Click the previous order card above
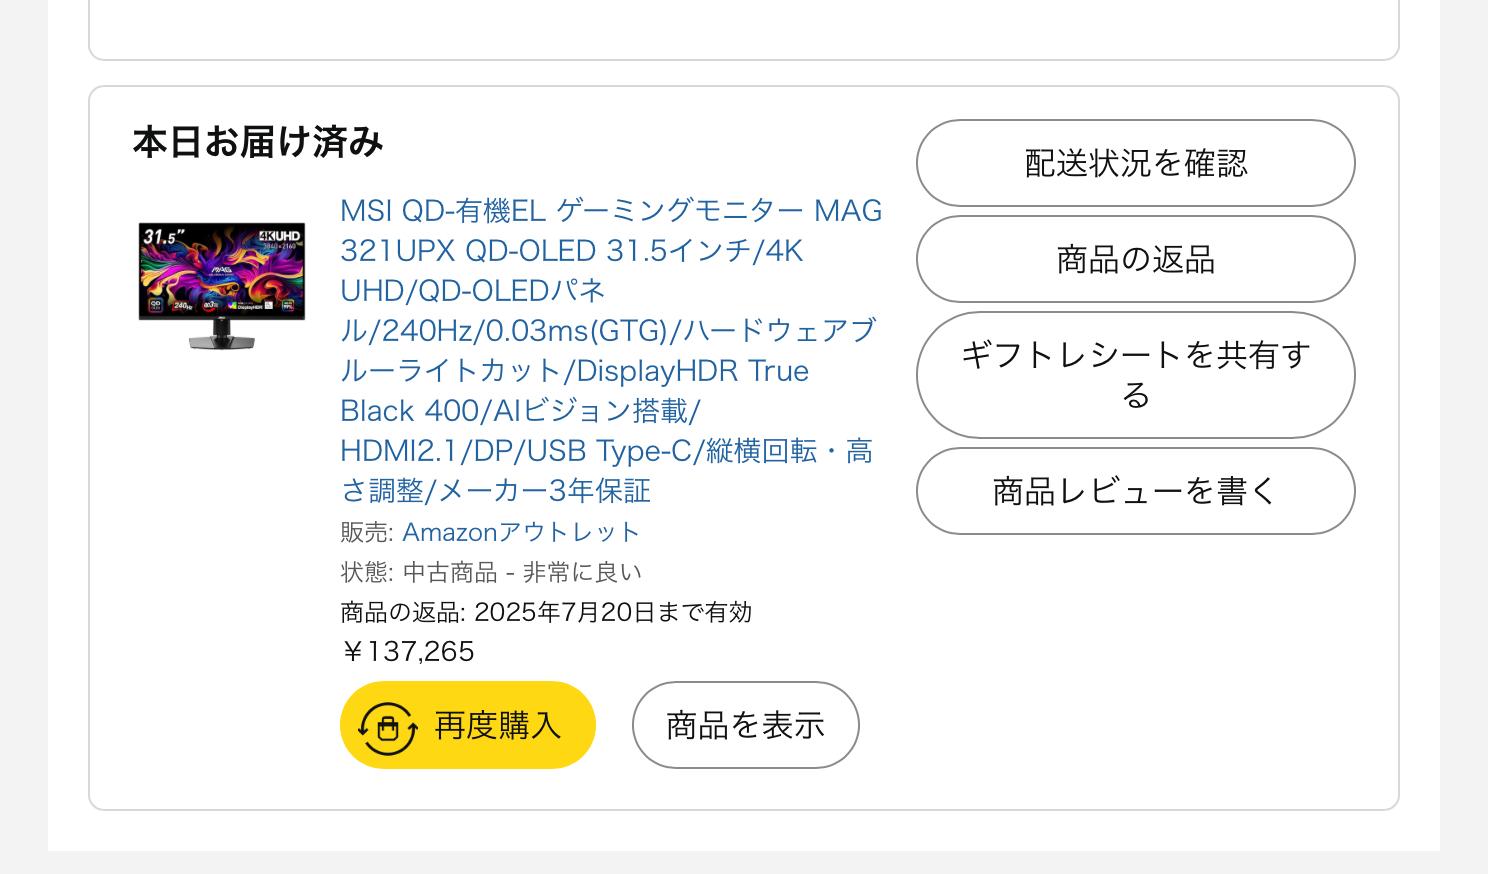The image size is (1488, 874). (x=743, y=30)
